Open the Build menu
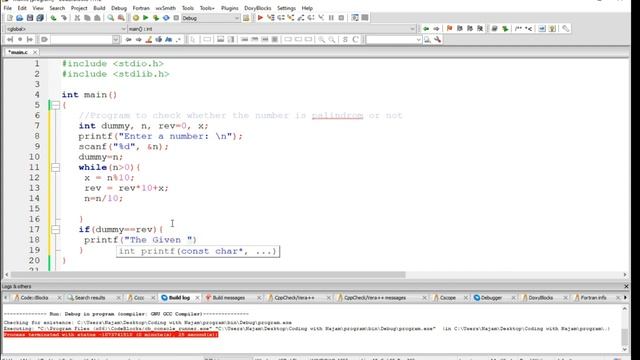The image size is (640, 360). pos(99,8)
